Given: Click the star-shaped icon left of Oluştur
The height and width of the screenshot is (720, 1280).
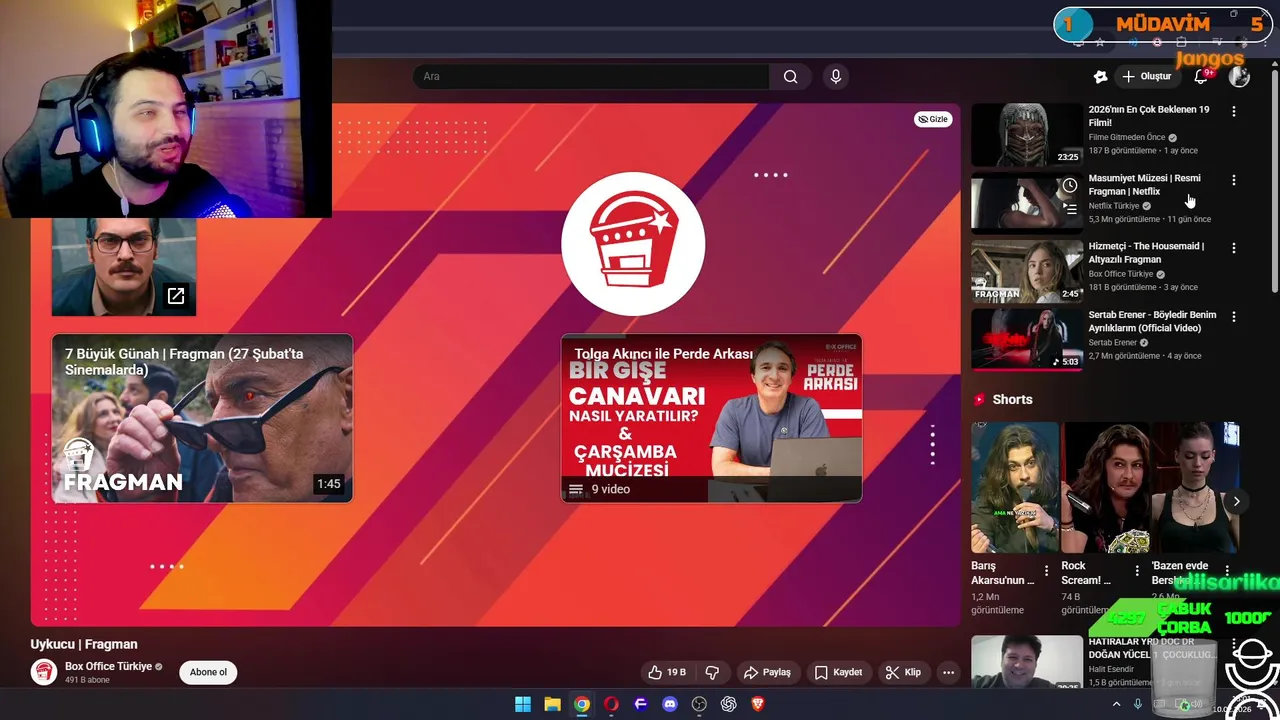Looking at the screenshot, I should point(1100,76).
